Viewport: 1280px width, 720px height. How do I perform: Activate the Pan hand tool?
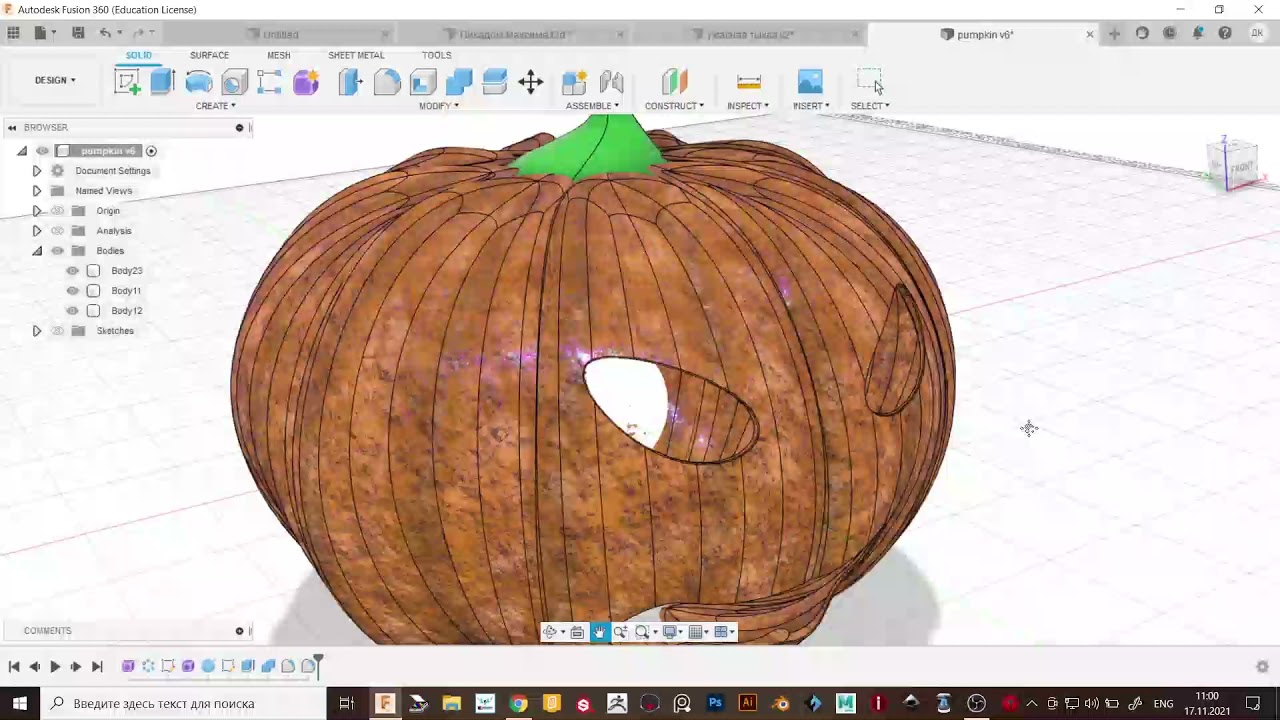[x=599, y=632]
